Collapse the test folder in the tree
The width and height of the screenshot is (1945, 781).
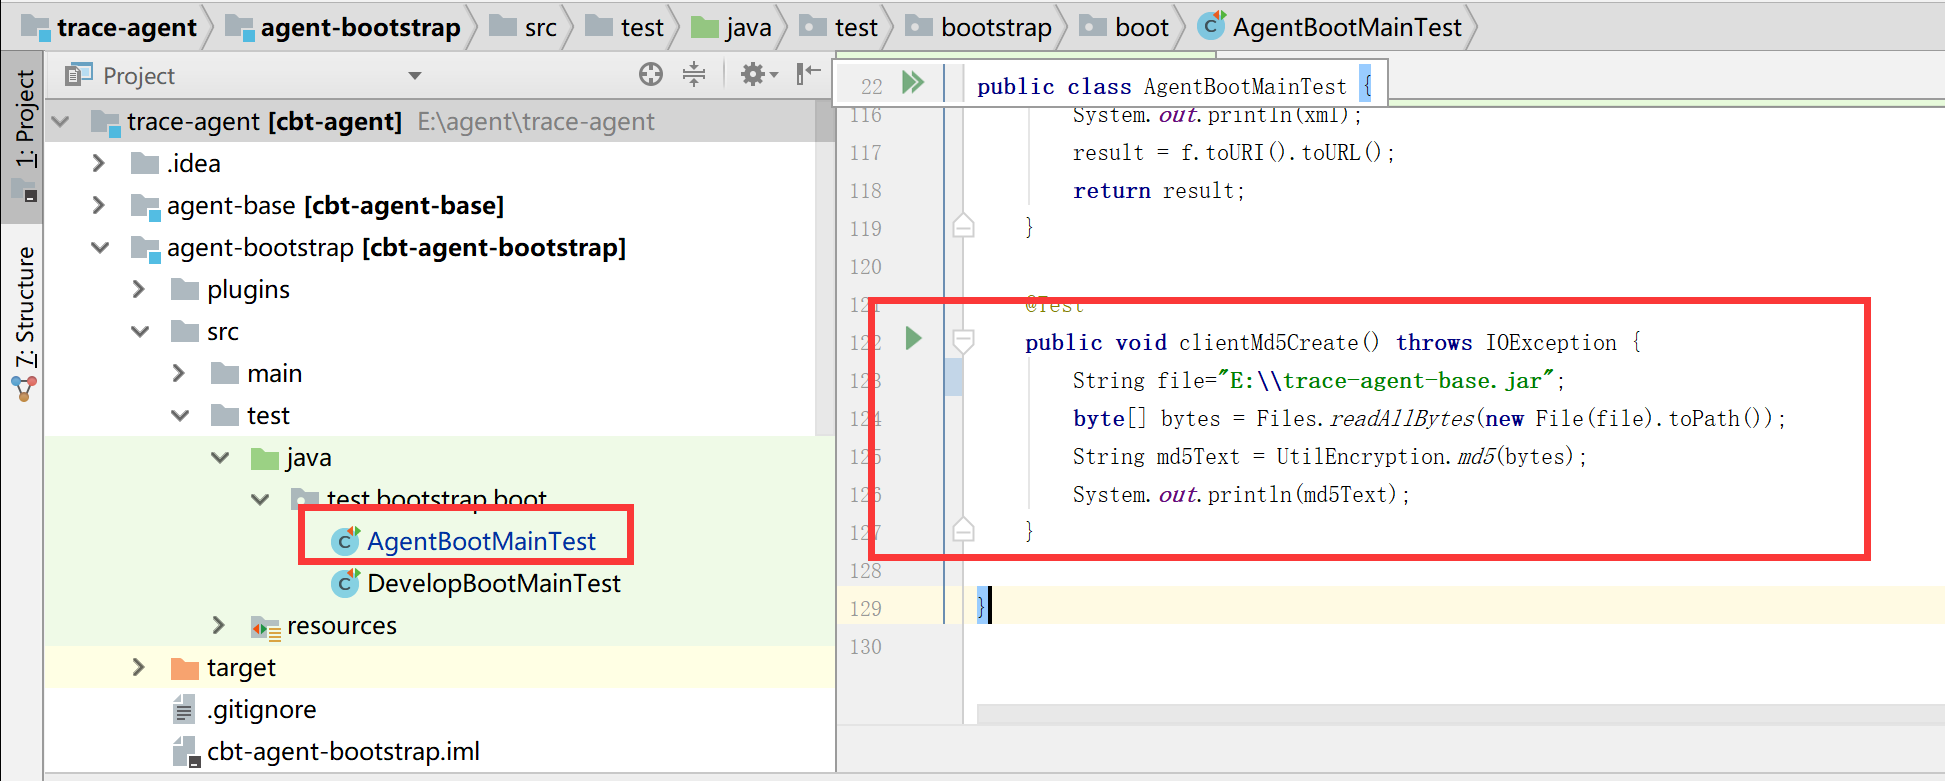click(180, 415)
